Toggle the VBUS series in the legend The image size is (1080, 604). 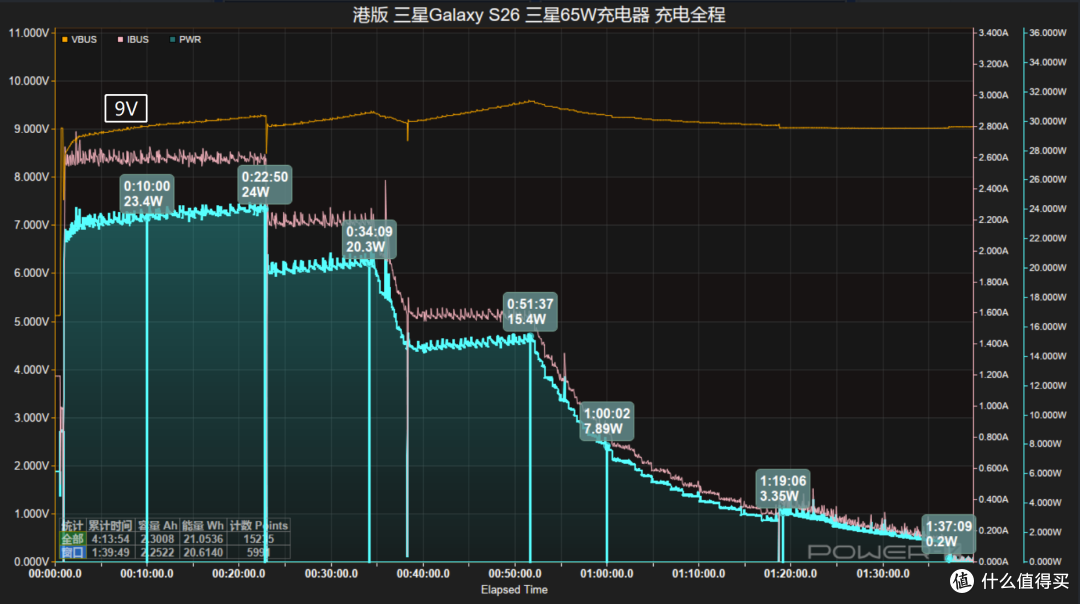coord(79,40)
